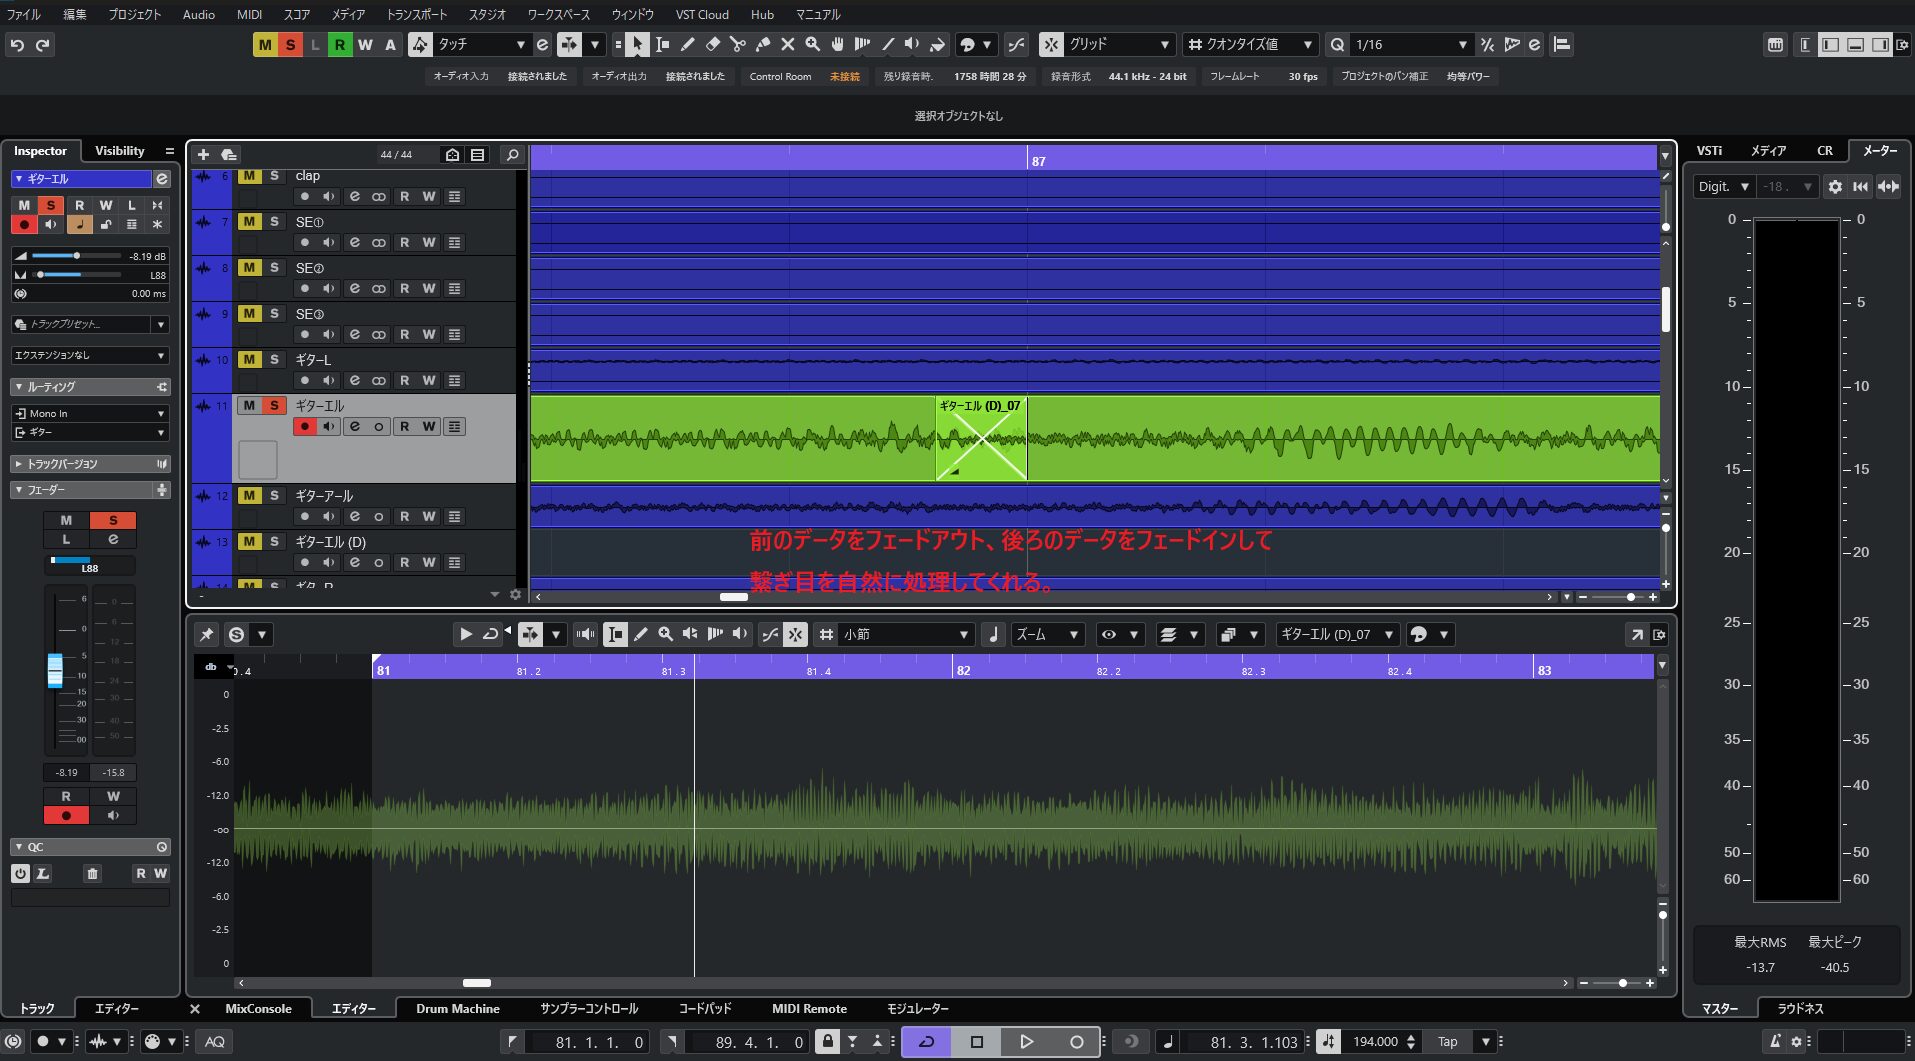Screen dimensions: 1915x1061
Task: Click the editor audition play icon
Action: click(x=465, y=634)
